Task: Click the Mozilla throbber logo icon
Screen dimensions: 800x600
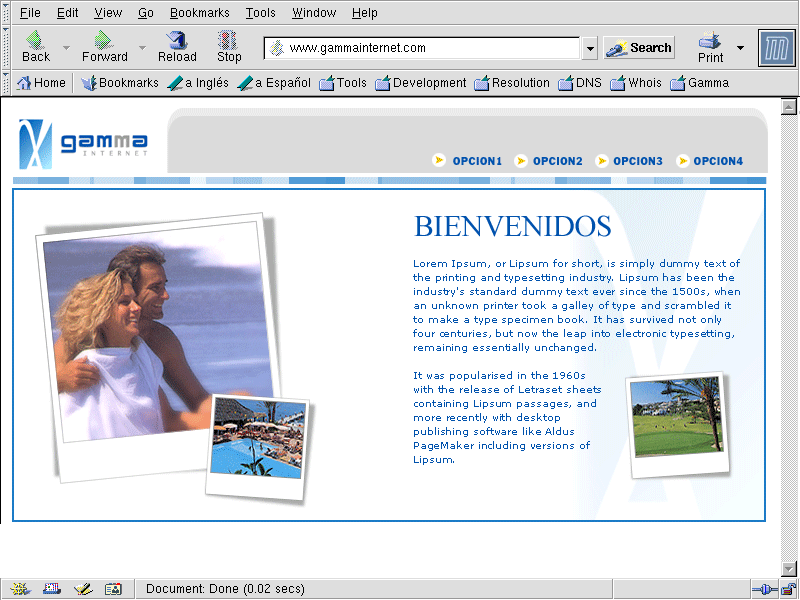Action: (x=776, y=48)
